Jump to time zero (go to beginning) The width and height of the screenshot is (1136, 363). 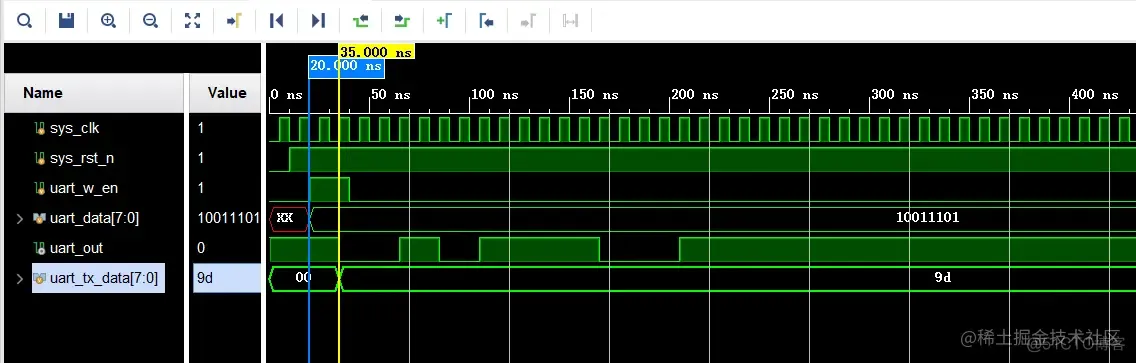point(276,21)
